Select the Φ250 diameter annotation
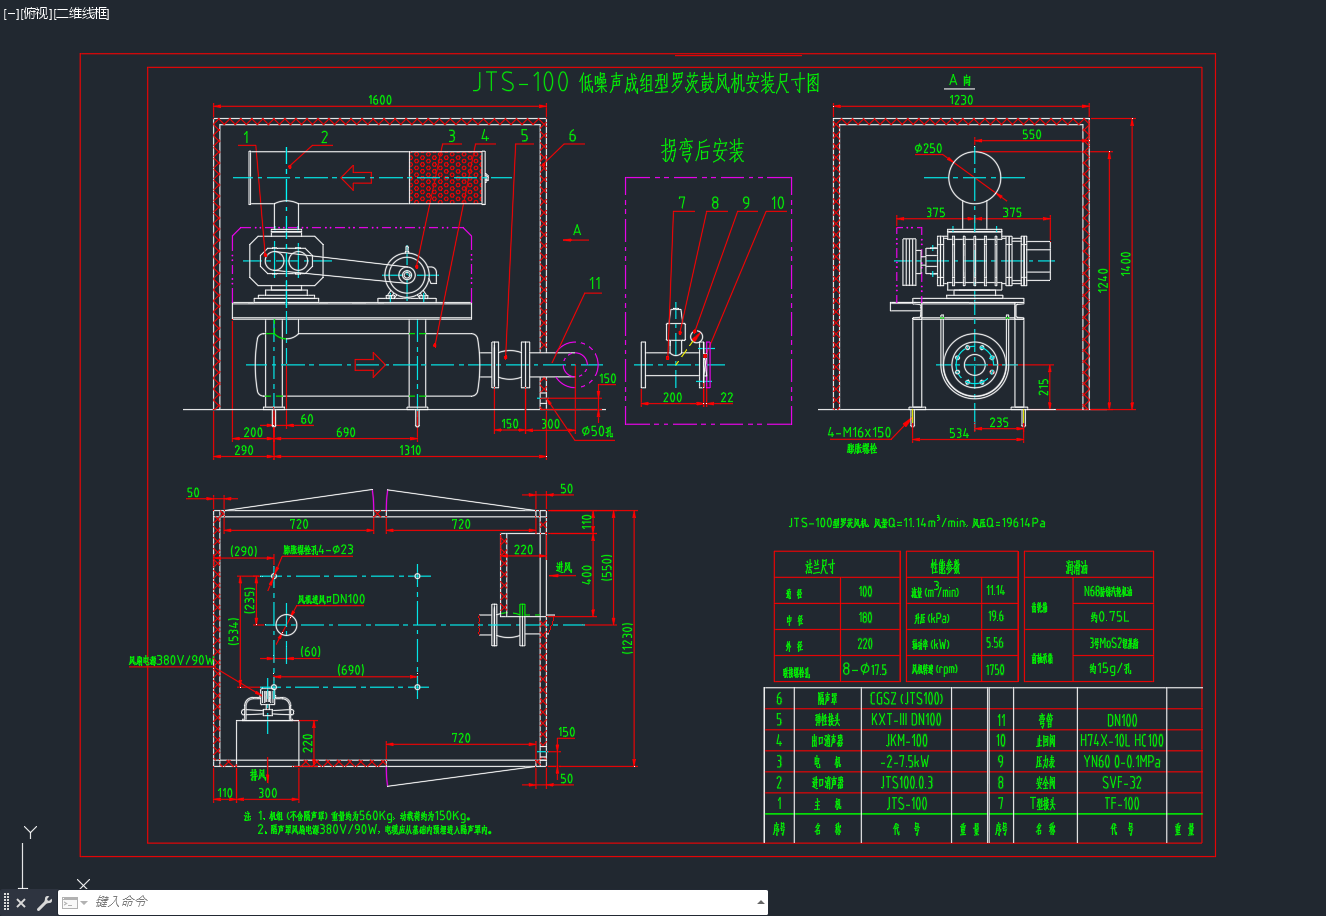The width and height of the screenshot is (1326, 916). coord(928,149)
